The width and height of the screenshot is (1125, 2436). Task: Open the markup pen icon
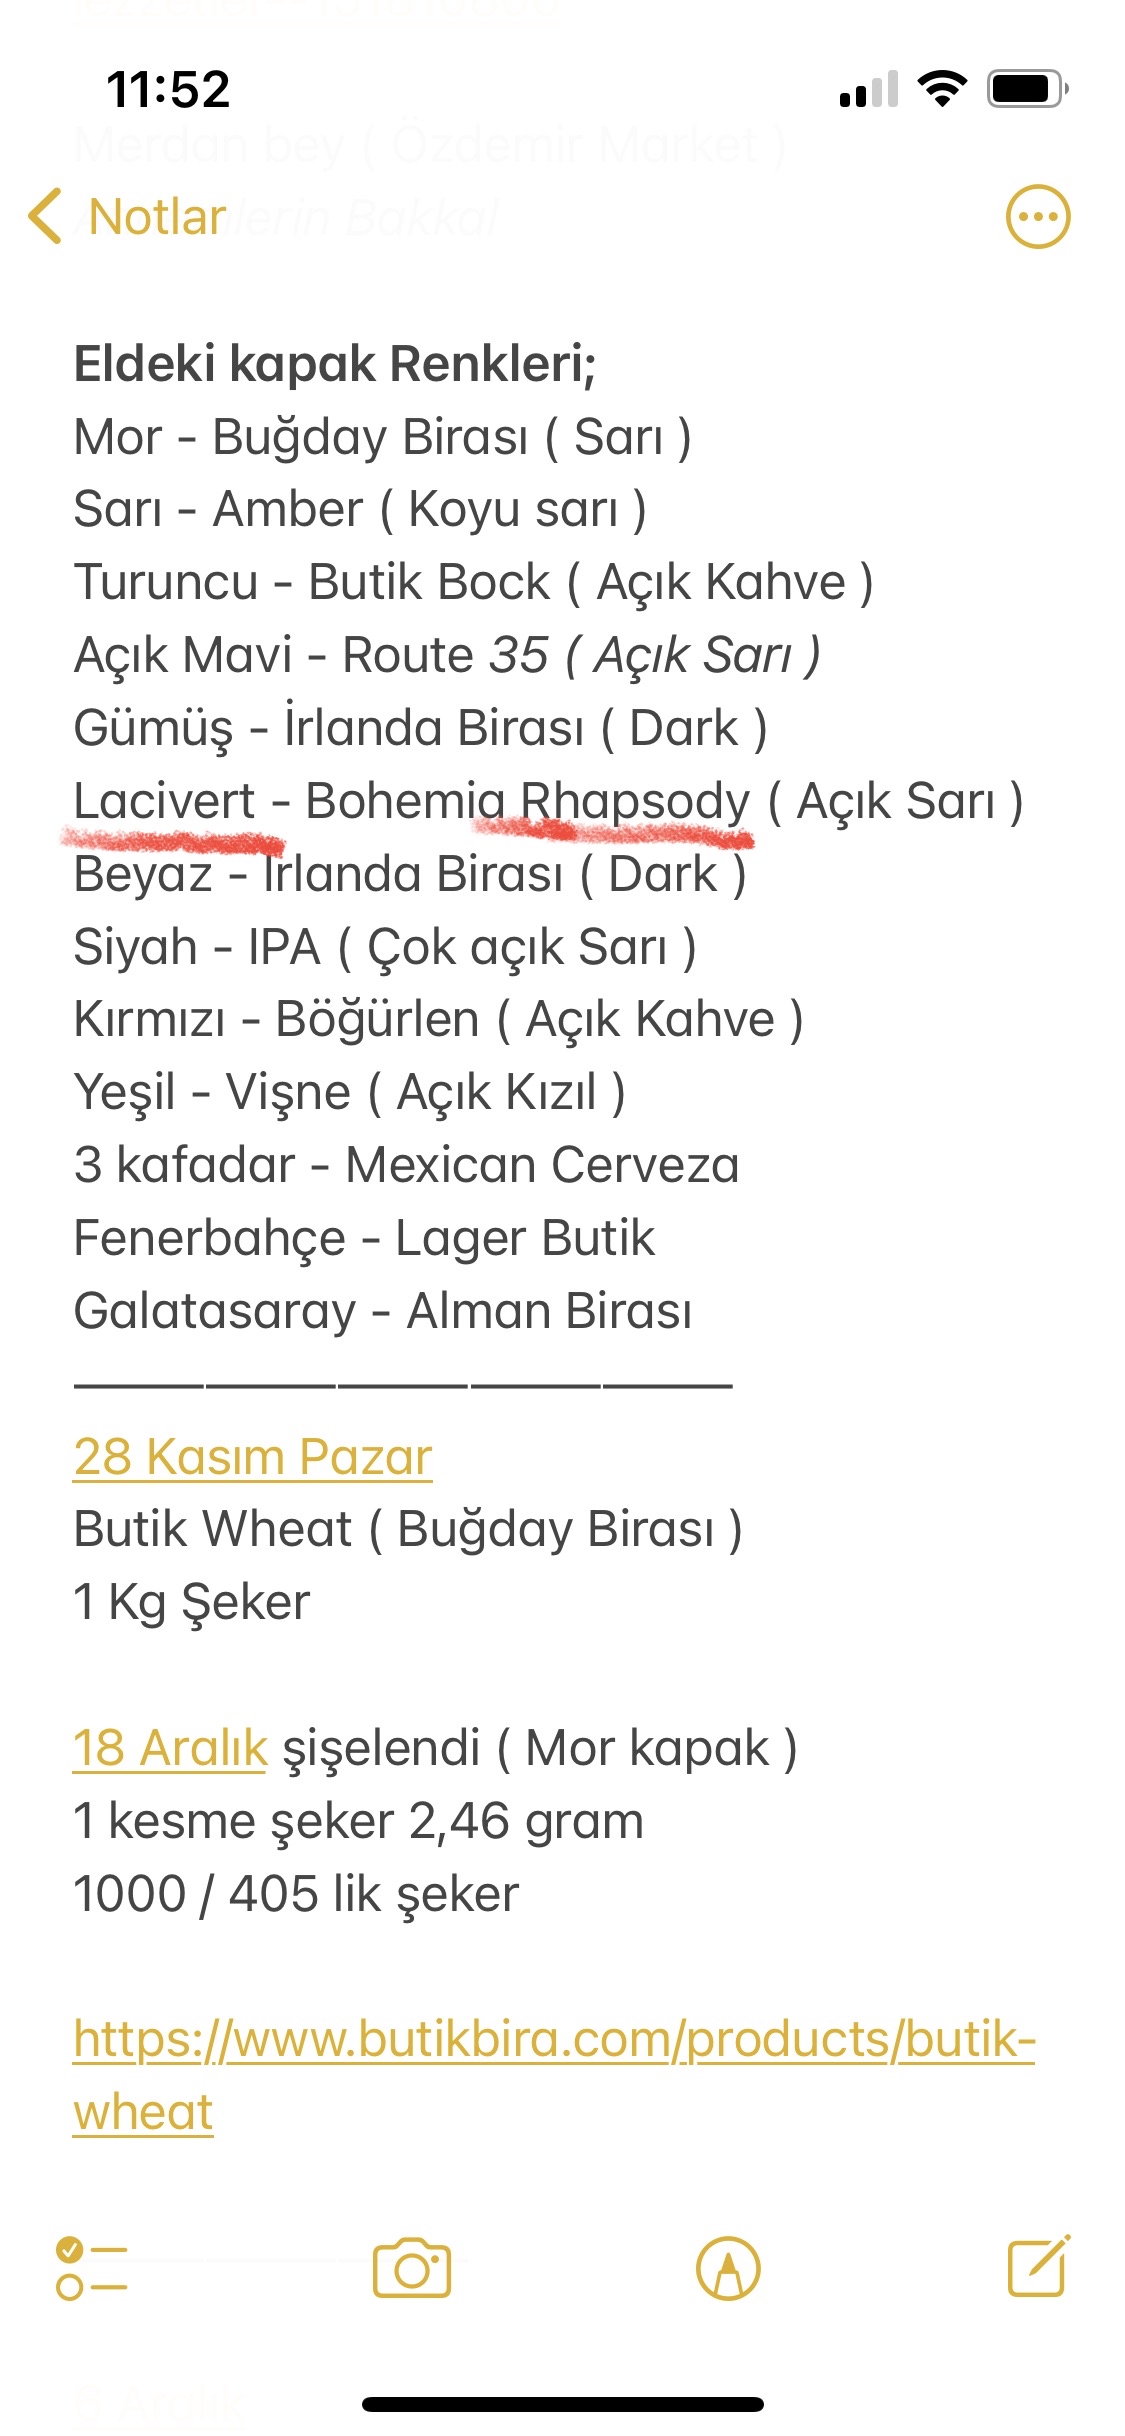tap(728, 2269)
